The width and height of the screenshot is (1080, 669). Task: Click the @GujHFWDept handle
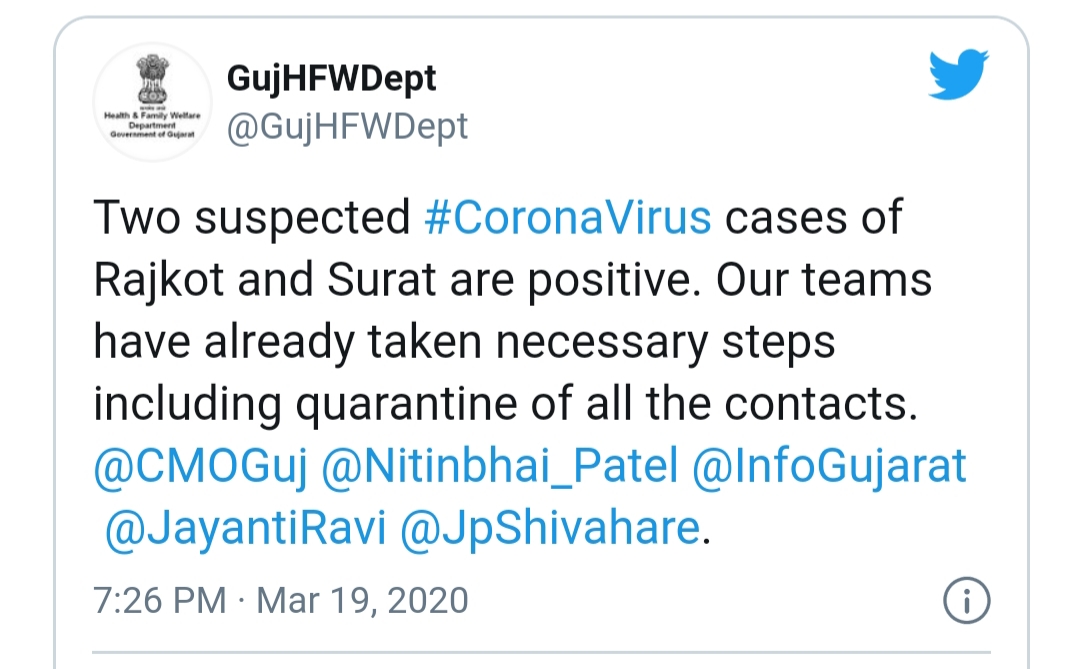pyautogui.click(x=347, y=127)
